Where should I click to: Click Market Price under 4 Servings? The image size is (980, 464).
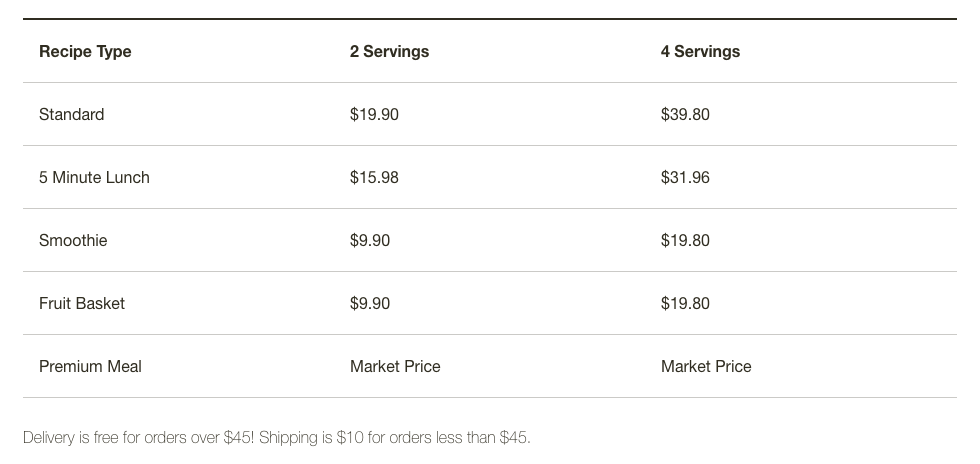point(706,366)
